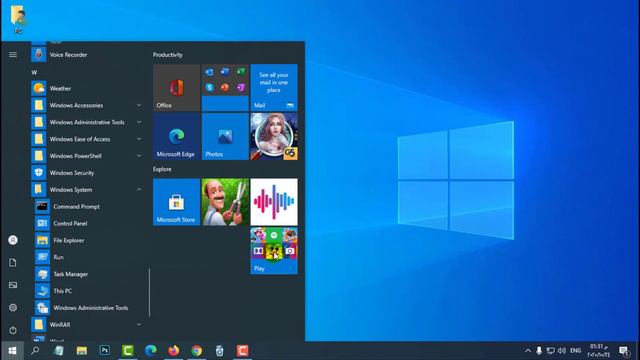
Task: Open the G5 hidden object game tile
Action: point(274,136)
